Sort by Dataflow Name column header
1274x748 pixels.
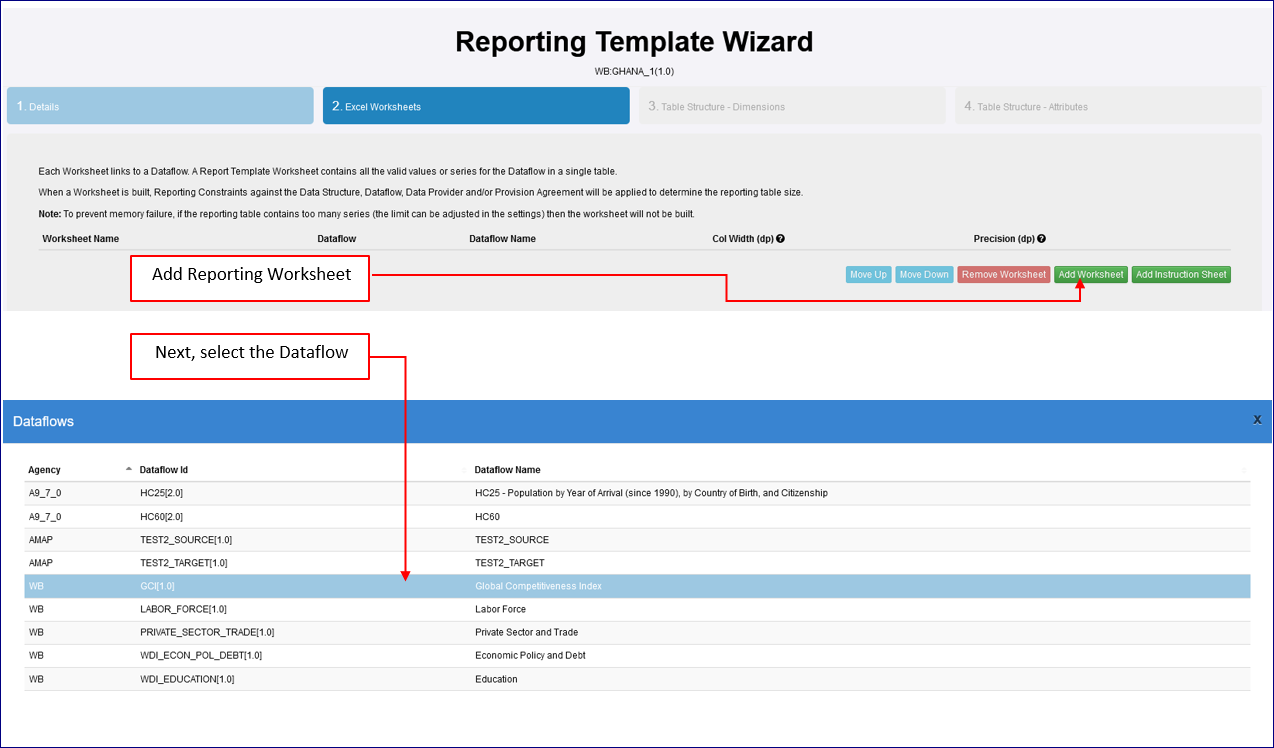[x=508, y=470]
